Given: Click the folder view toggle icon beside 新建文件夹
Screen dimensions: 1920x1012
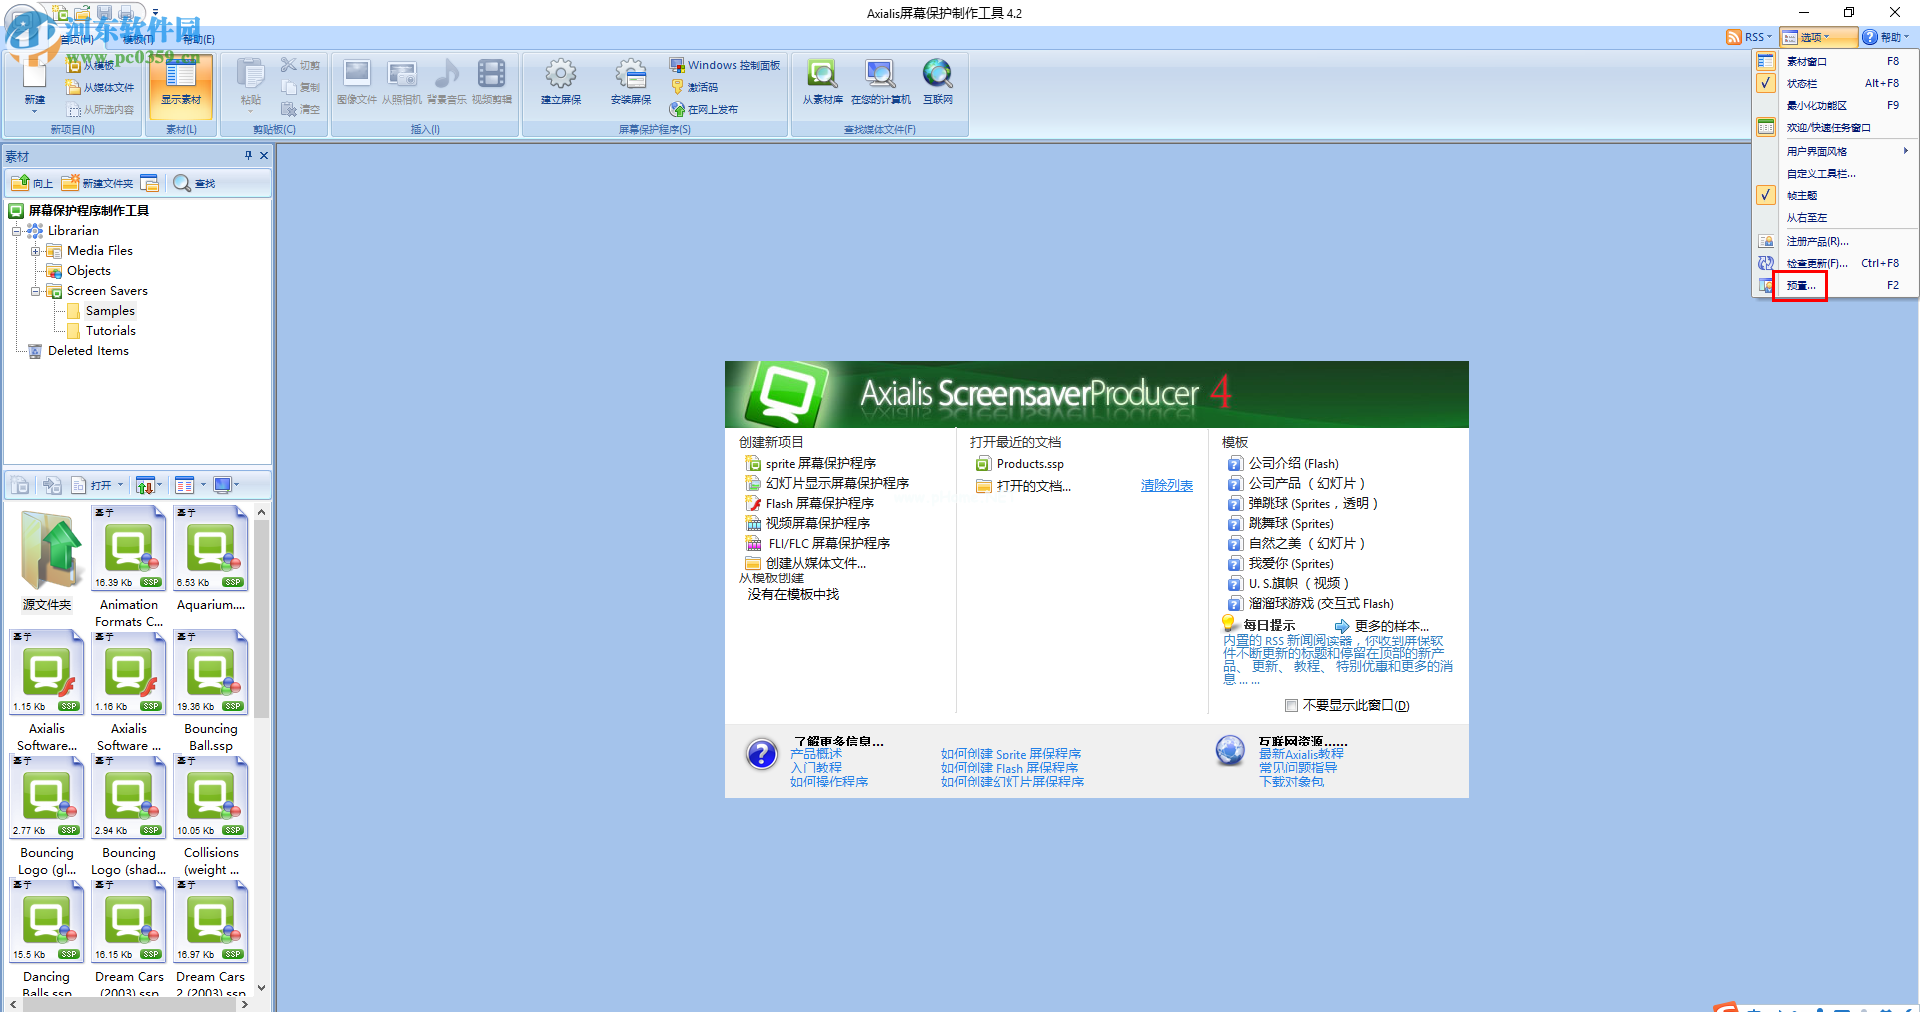Looking at the screenshot, I should [150, 183].
